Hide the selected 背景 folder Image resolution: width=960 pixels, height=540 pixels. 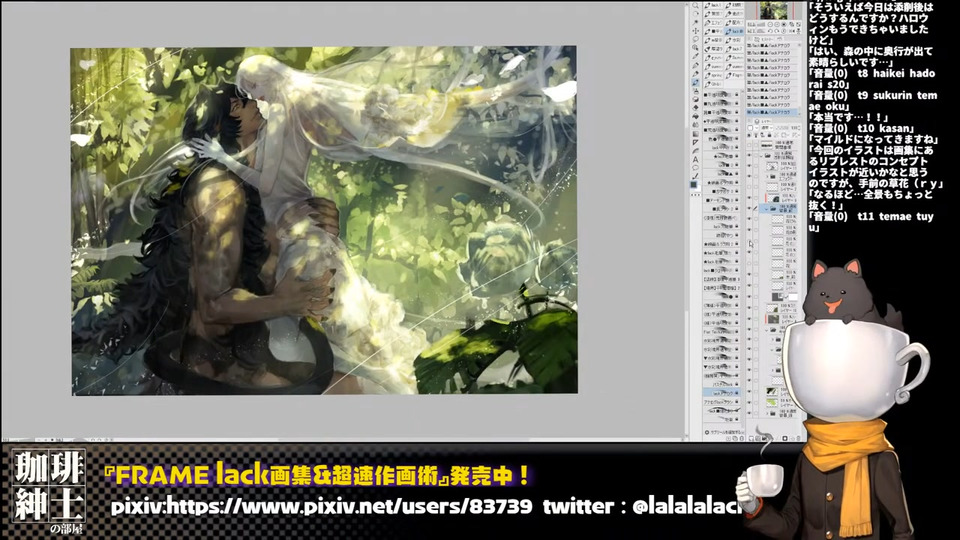coord(749,209)
